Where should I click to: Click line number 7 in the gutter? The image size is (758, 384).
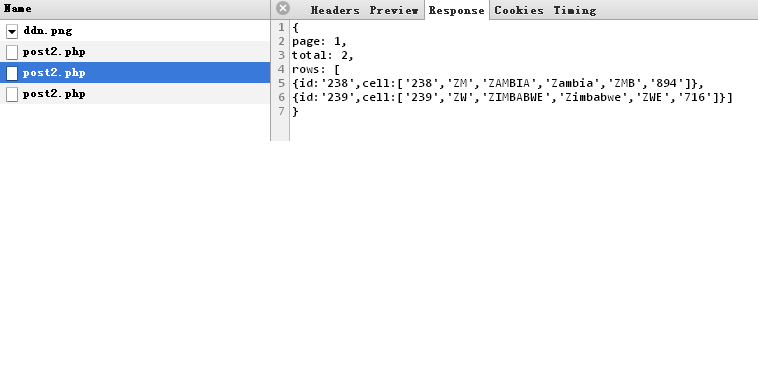(281, 111)
